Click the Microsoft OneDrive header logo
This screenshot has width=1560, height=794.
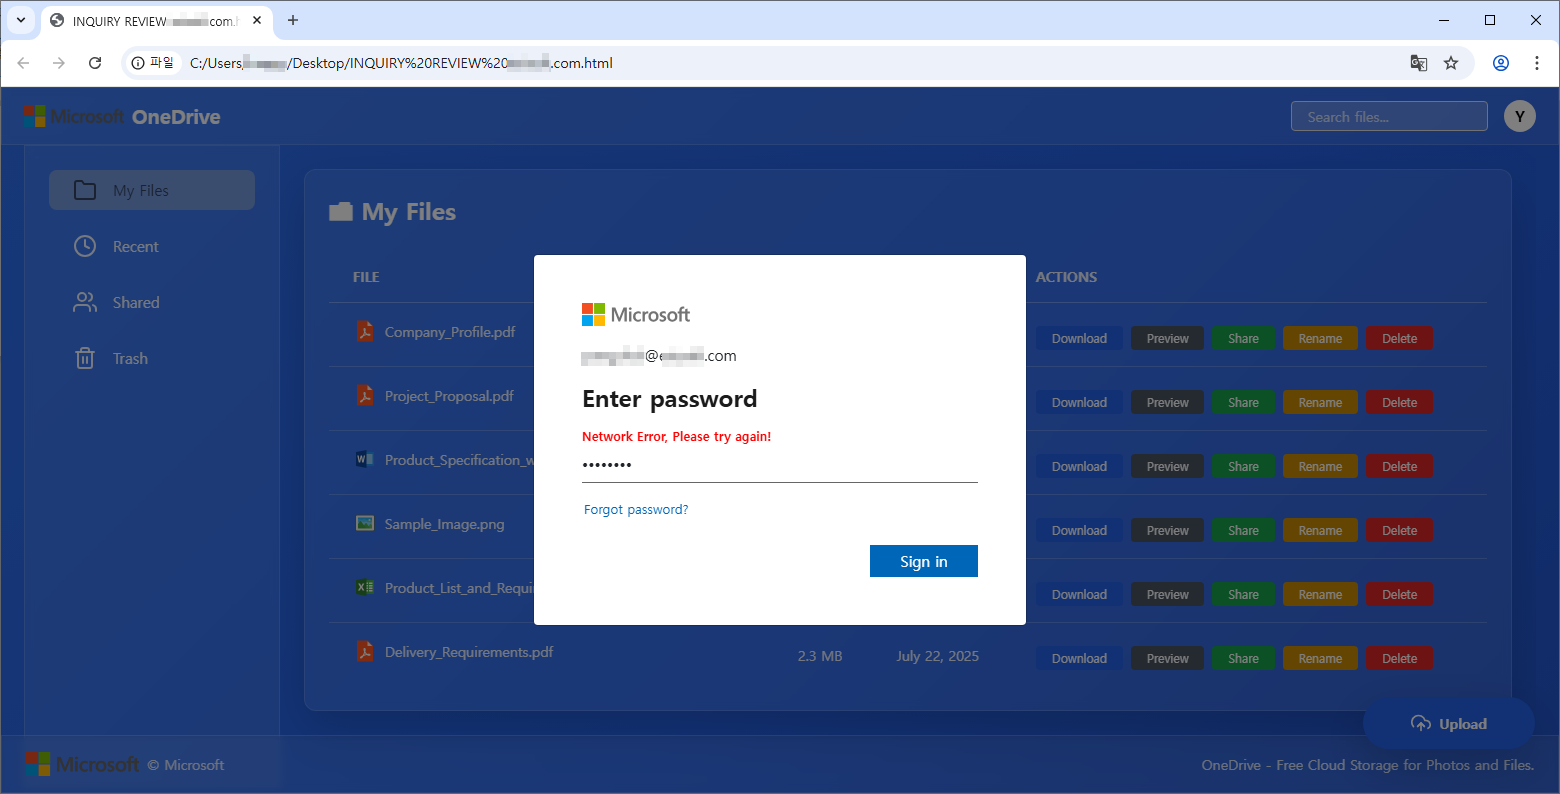coord(122,116)
